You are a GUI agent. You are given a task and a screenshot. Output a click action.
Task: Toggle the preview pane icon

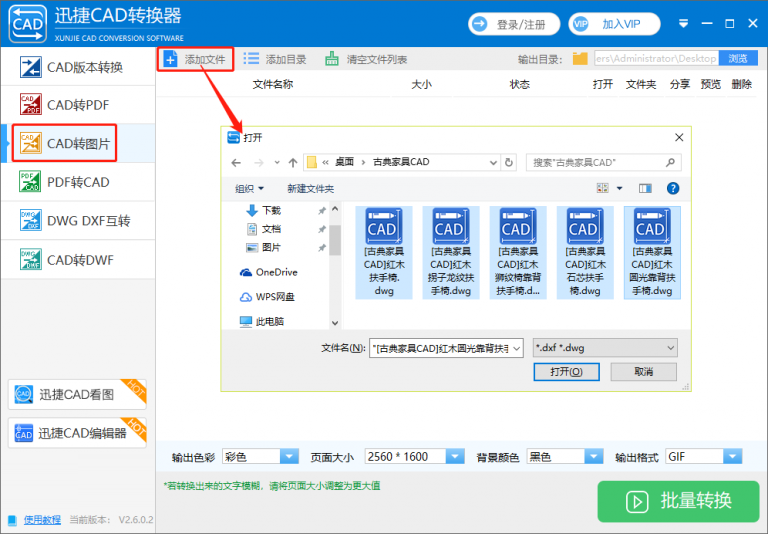[645, 188]
